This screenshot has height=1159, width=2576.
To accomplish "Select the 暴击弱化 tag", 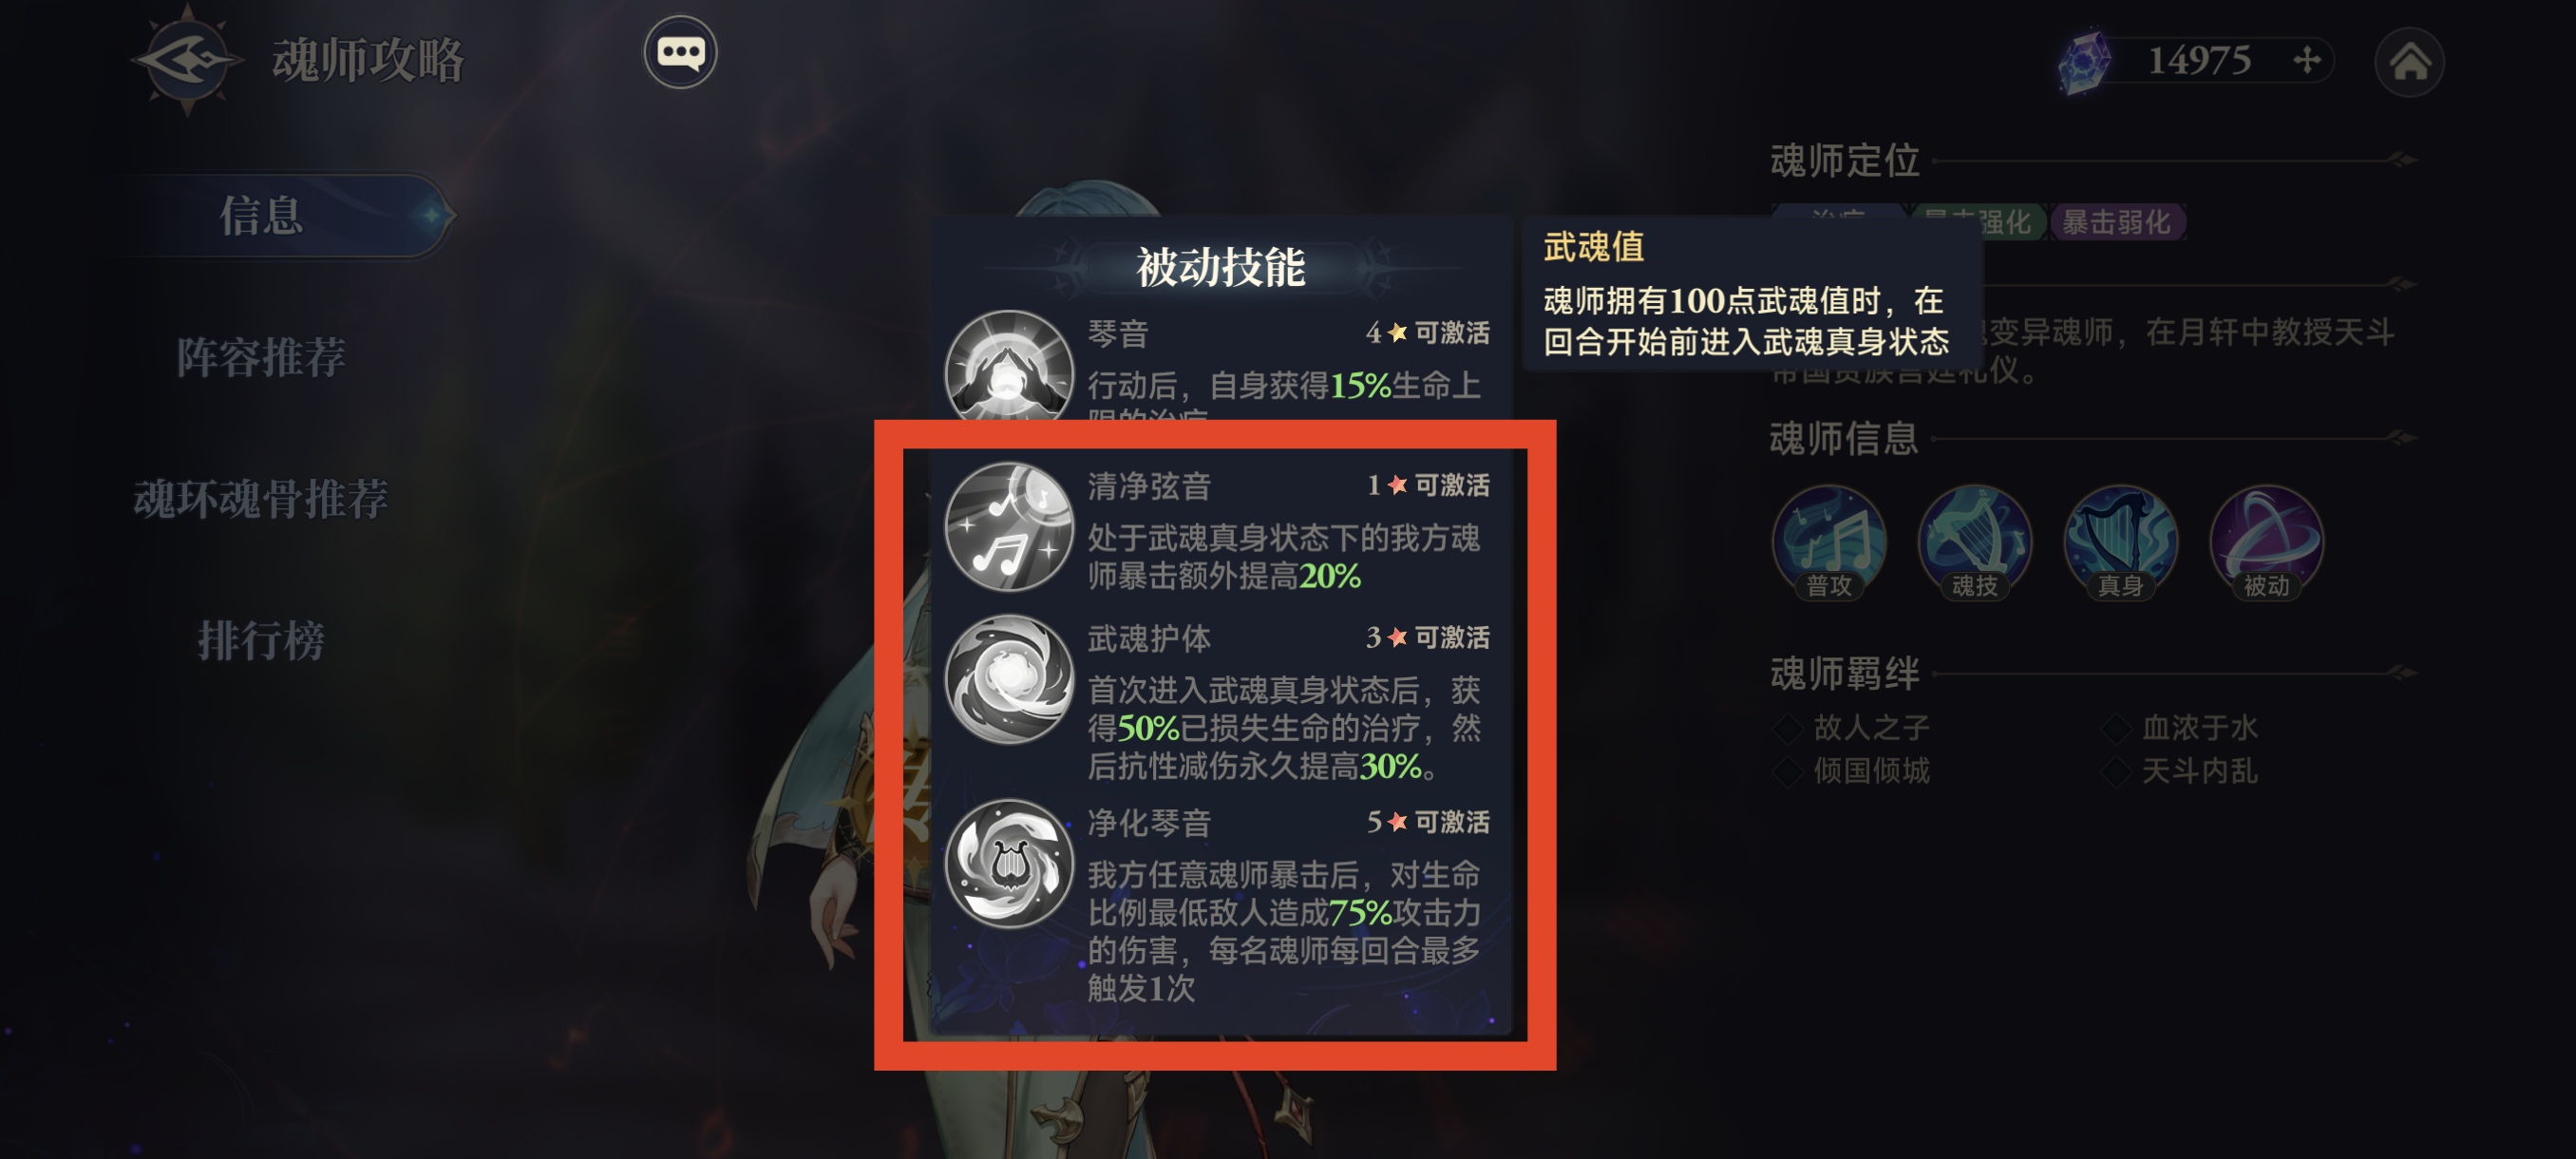I will click(2117, 222).
